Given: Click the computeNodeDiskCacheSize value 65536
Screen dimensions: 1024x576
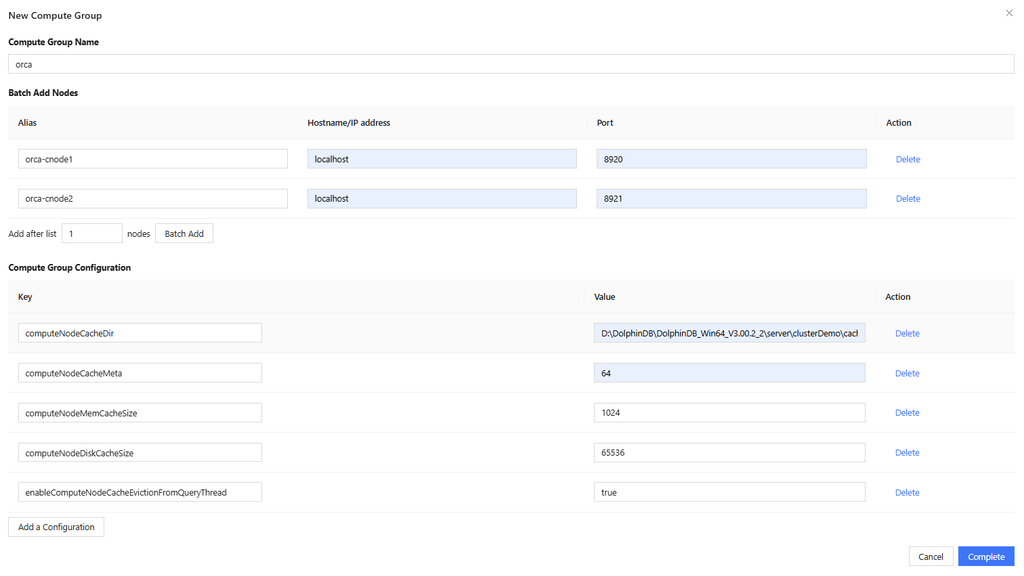Looking at the screenshot, I should pos(729,453).
